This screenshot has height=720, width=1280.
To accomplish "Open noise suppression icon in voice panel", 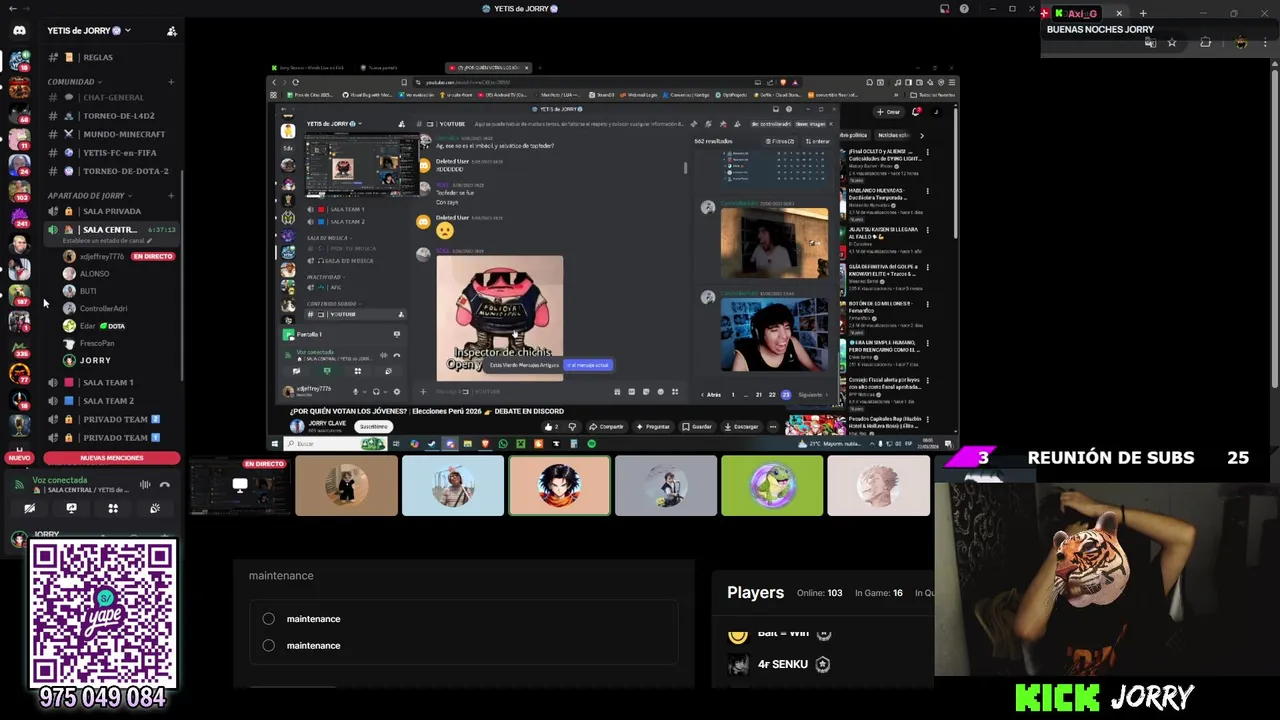I will (x=145, y=485).
